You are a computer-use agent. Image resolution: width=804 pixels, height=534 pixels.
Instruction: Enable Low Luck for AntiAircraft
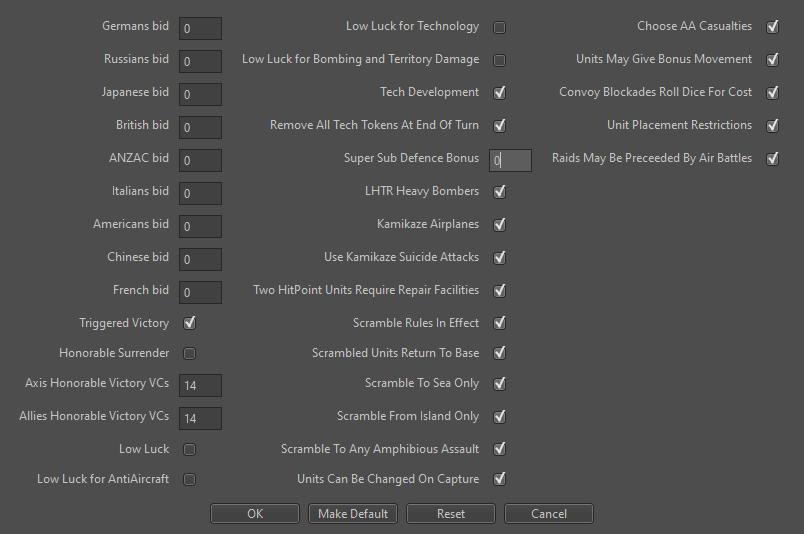pos(190,479)
